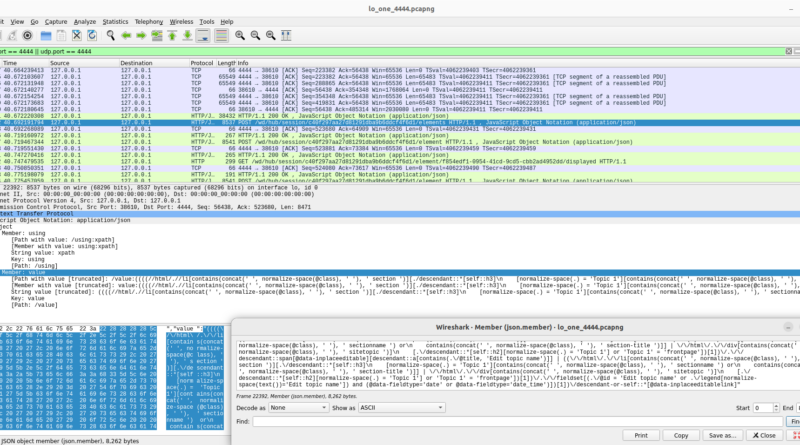Jump to last packet icon

tap(187, 35)
